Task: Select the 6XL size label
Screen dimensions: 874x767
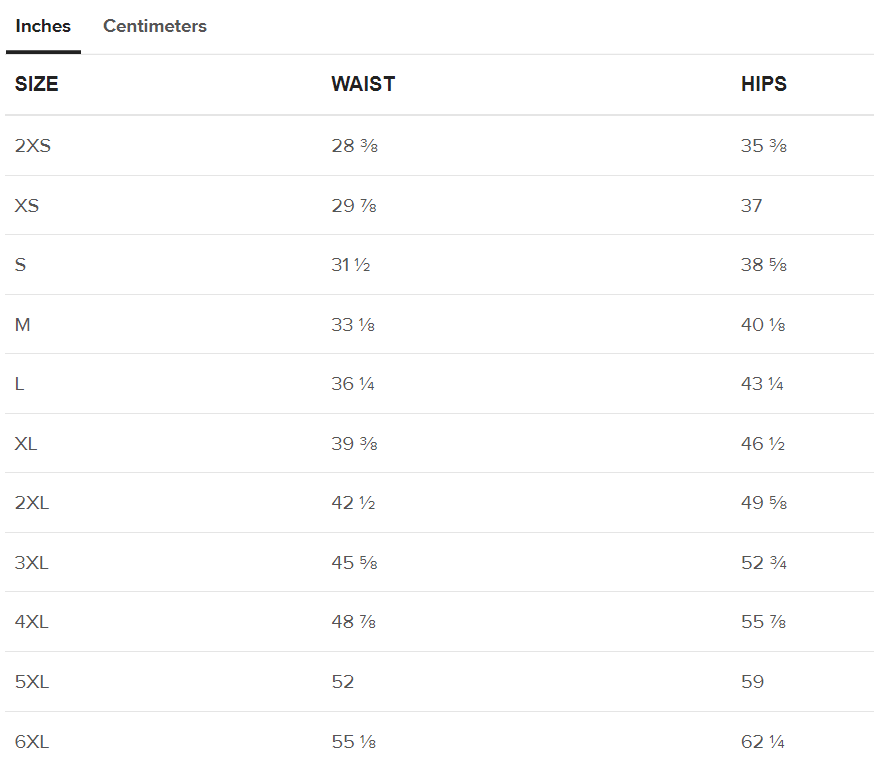Action: click(32, 742)
